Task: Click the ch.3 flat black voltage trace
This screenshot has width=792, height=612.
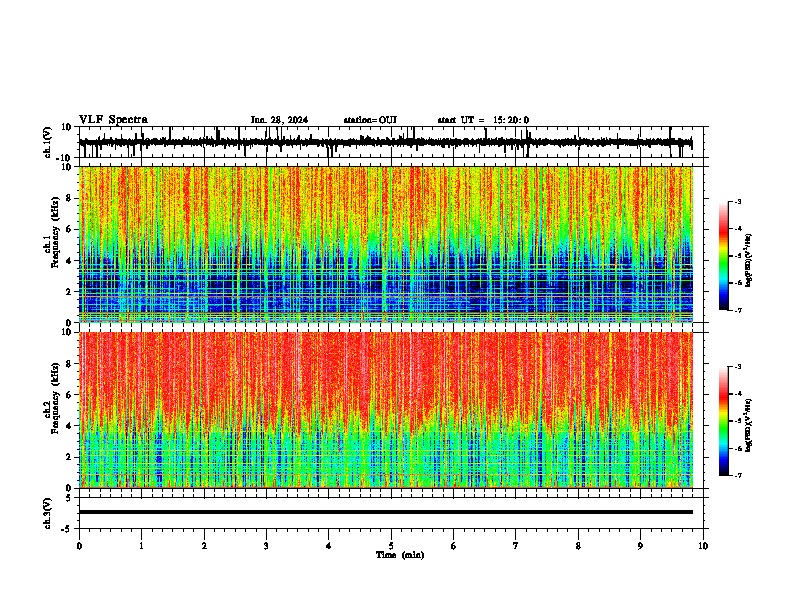Action: pyautogui.click(x=386, y=512)
